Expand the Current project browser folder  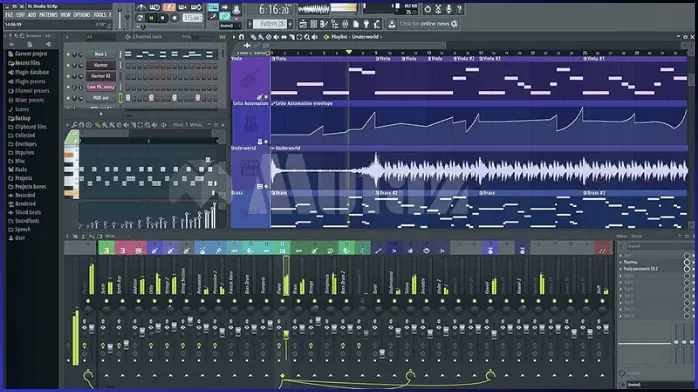pyautogui.click(x=28, y=54)
